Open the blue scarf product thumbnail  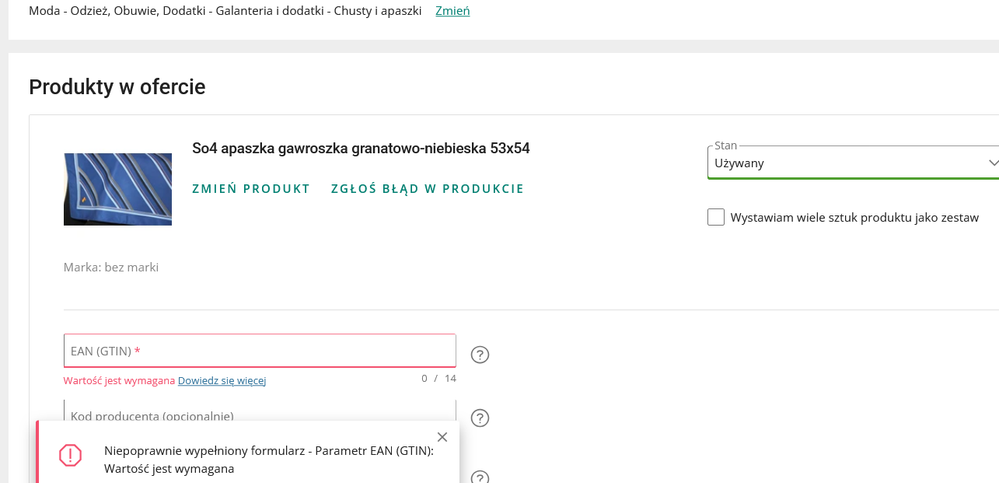click(118, 189)
